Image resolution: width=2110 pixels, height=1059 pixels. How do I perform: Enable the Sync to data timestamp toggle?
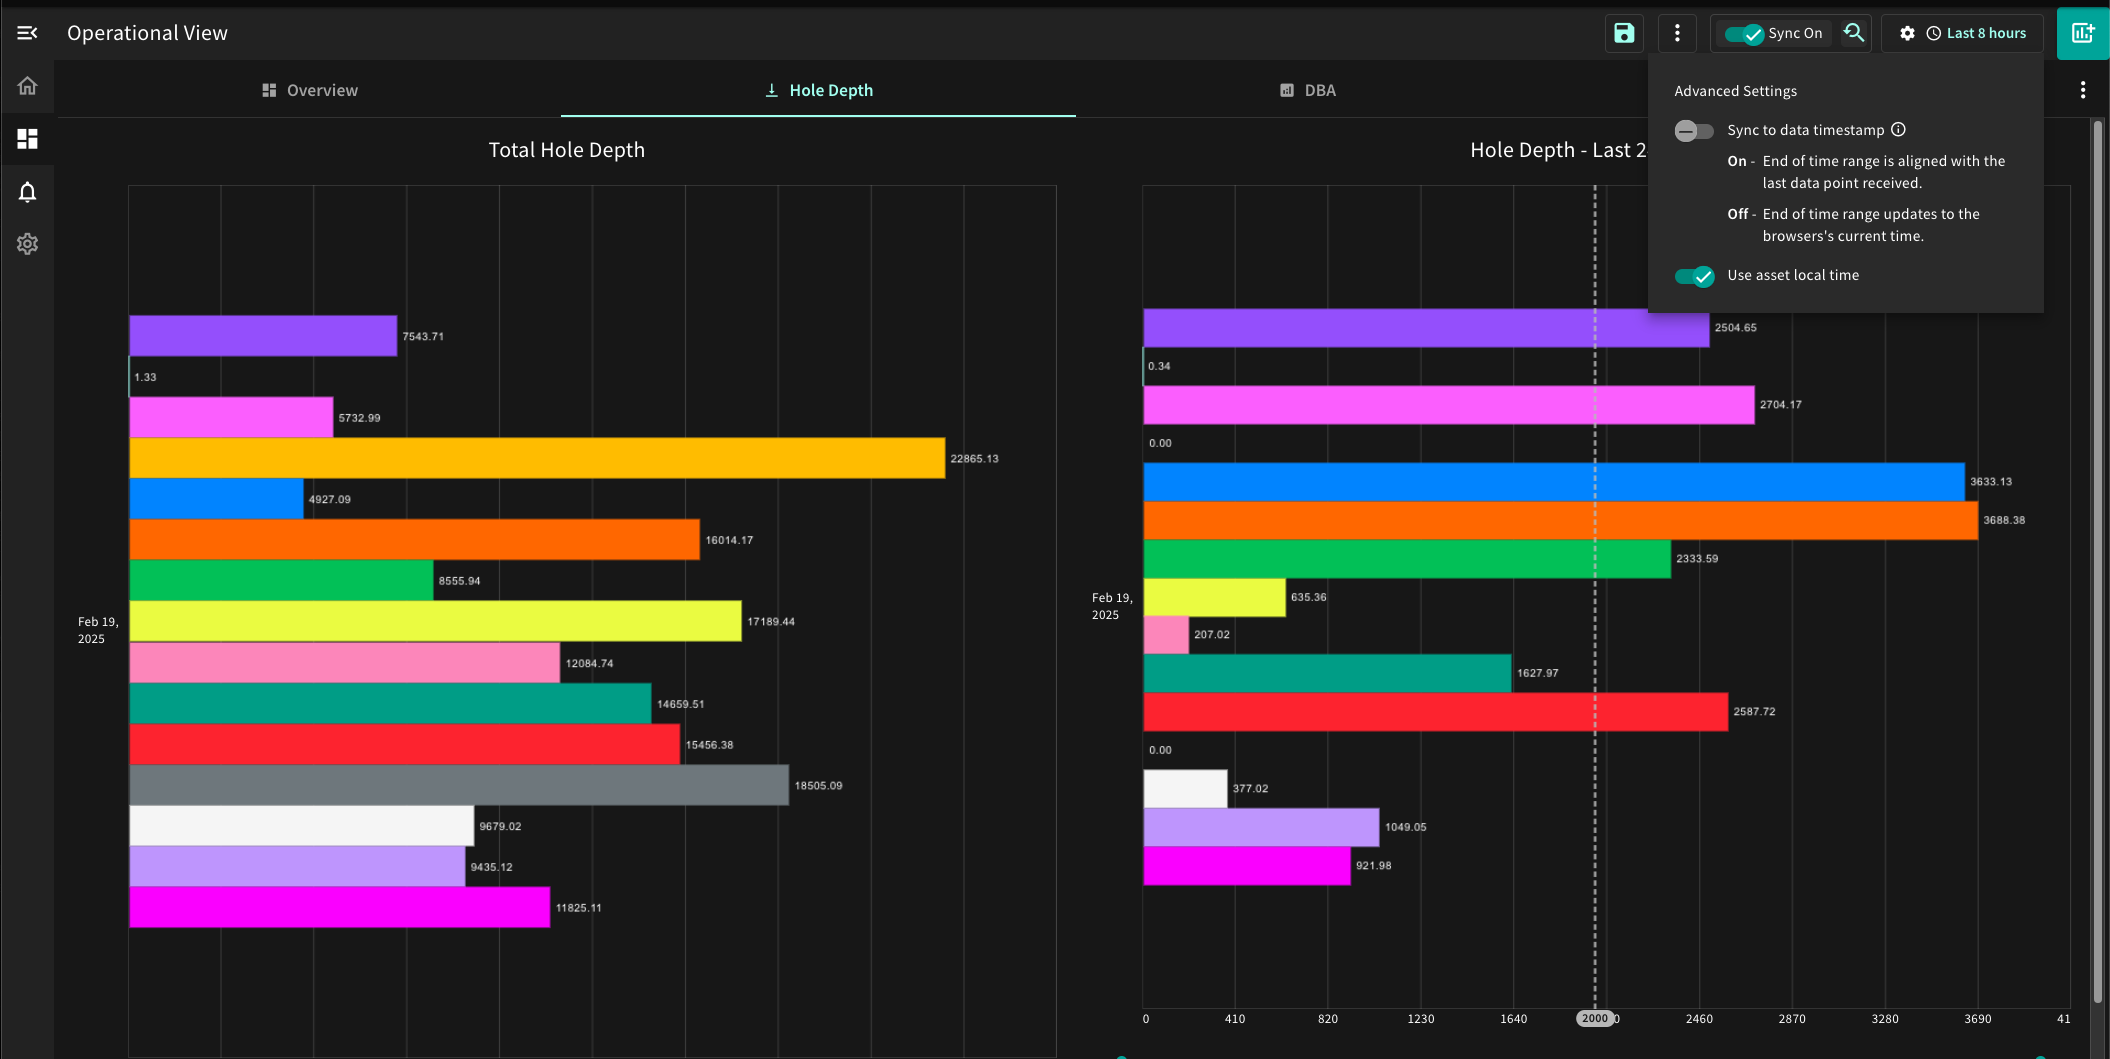click(x=1694, y=131)
